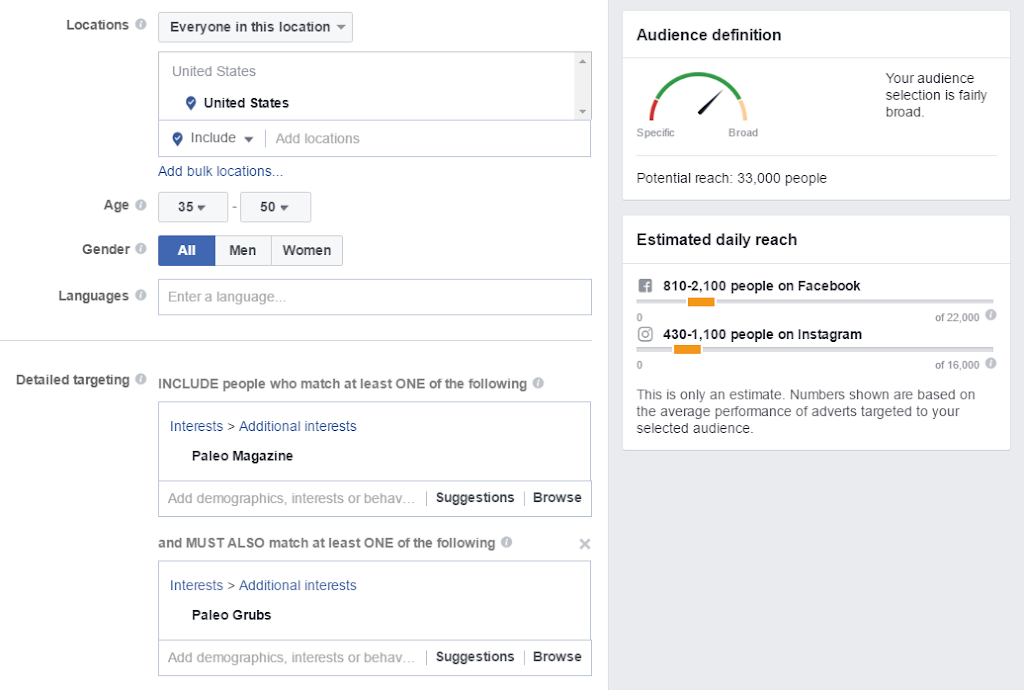Open the minimum age 35 dropdown
The width and height of the screenshot is (1024, 690).
[193, 208]
